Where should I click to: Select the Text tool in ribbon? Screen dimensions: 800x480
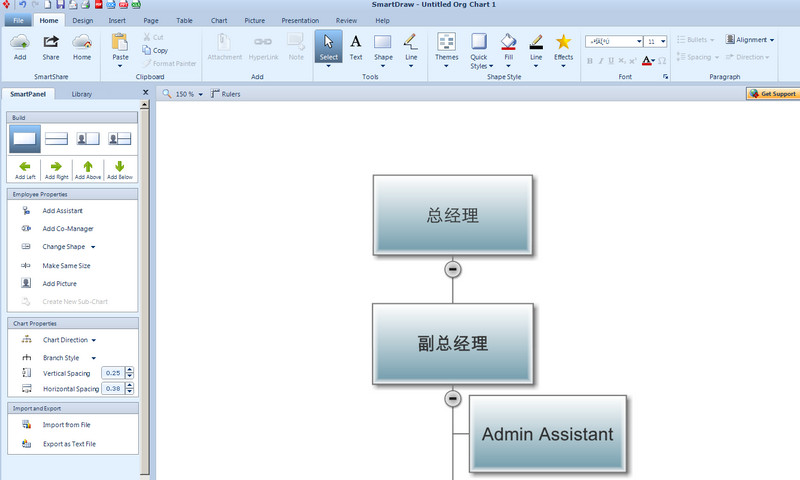point(356,42)
